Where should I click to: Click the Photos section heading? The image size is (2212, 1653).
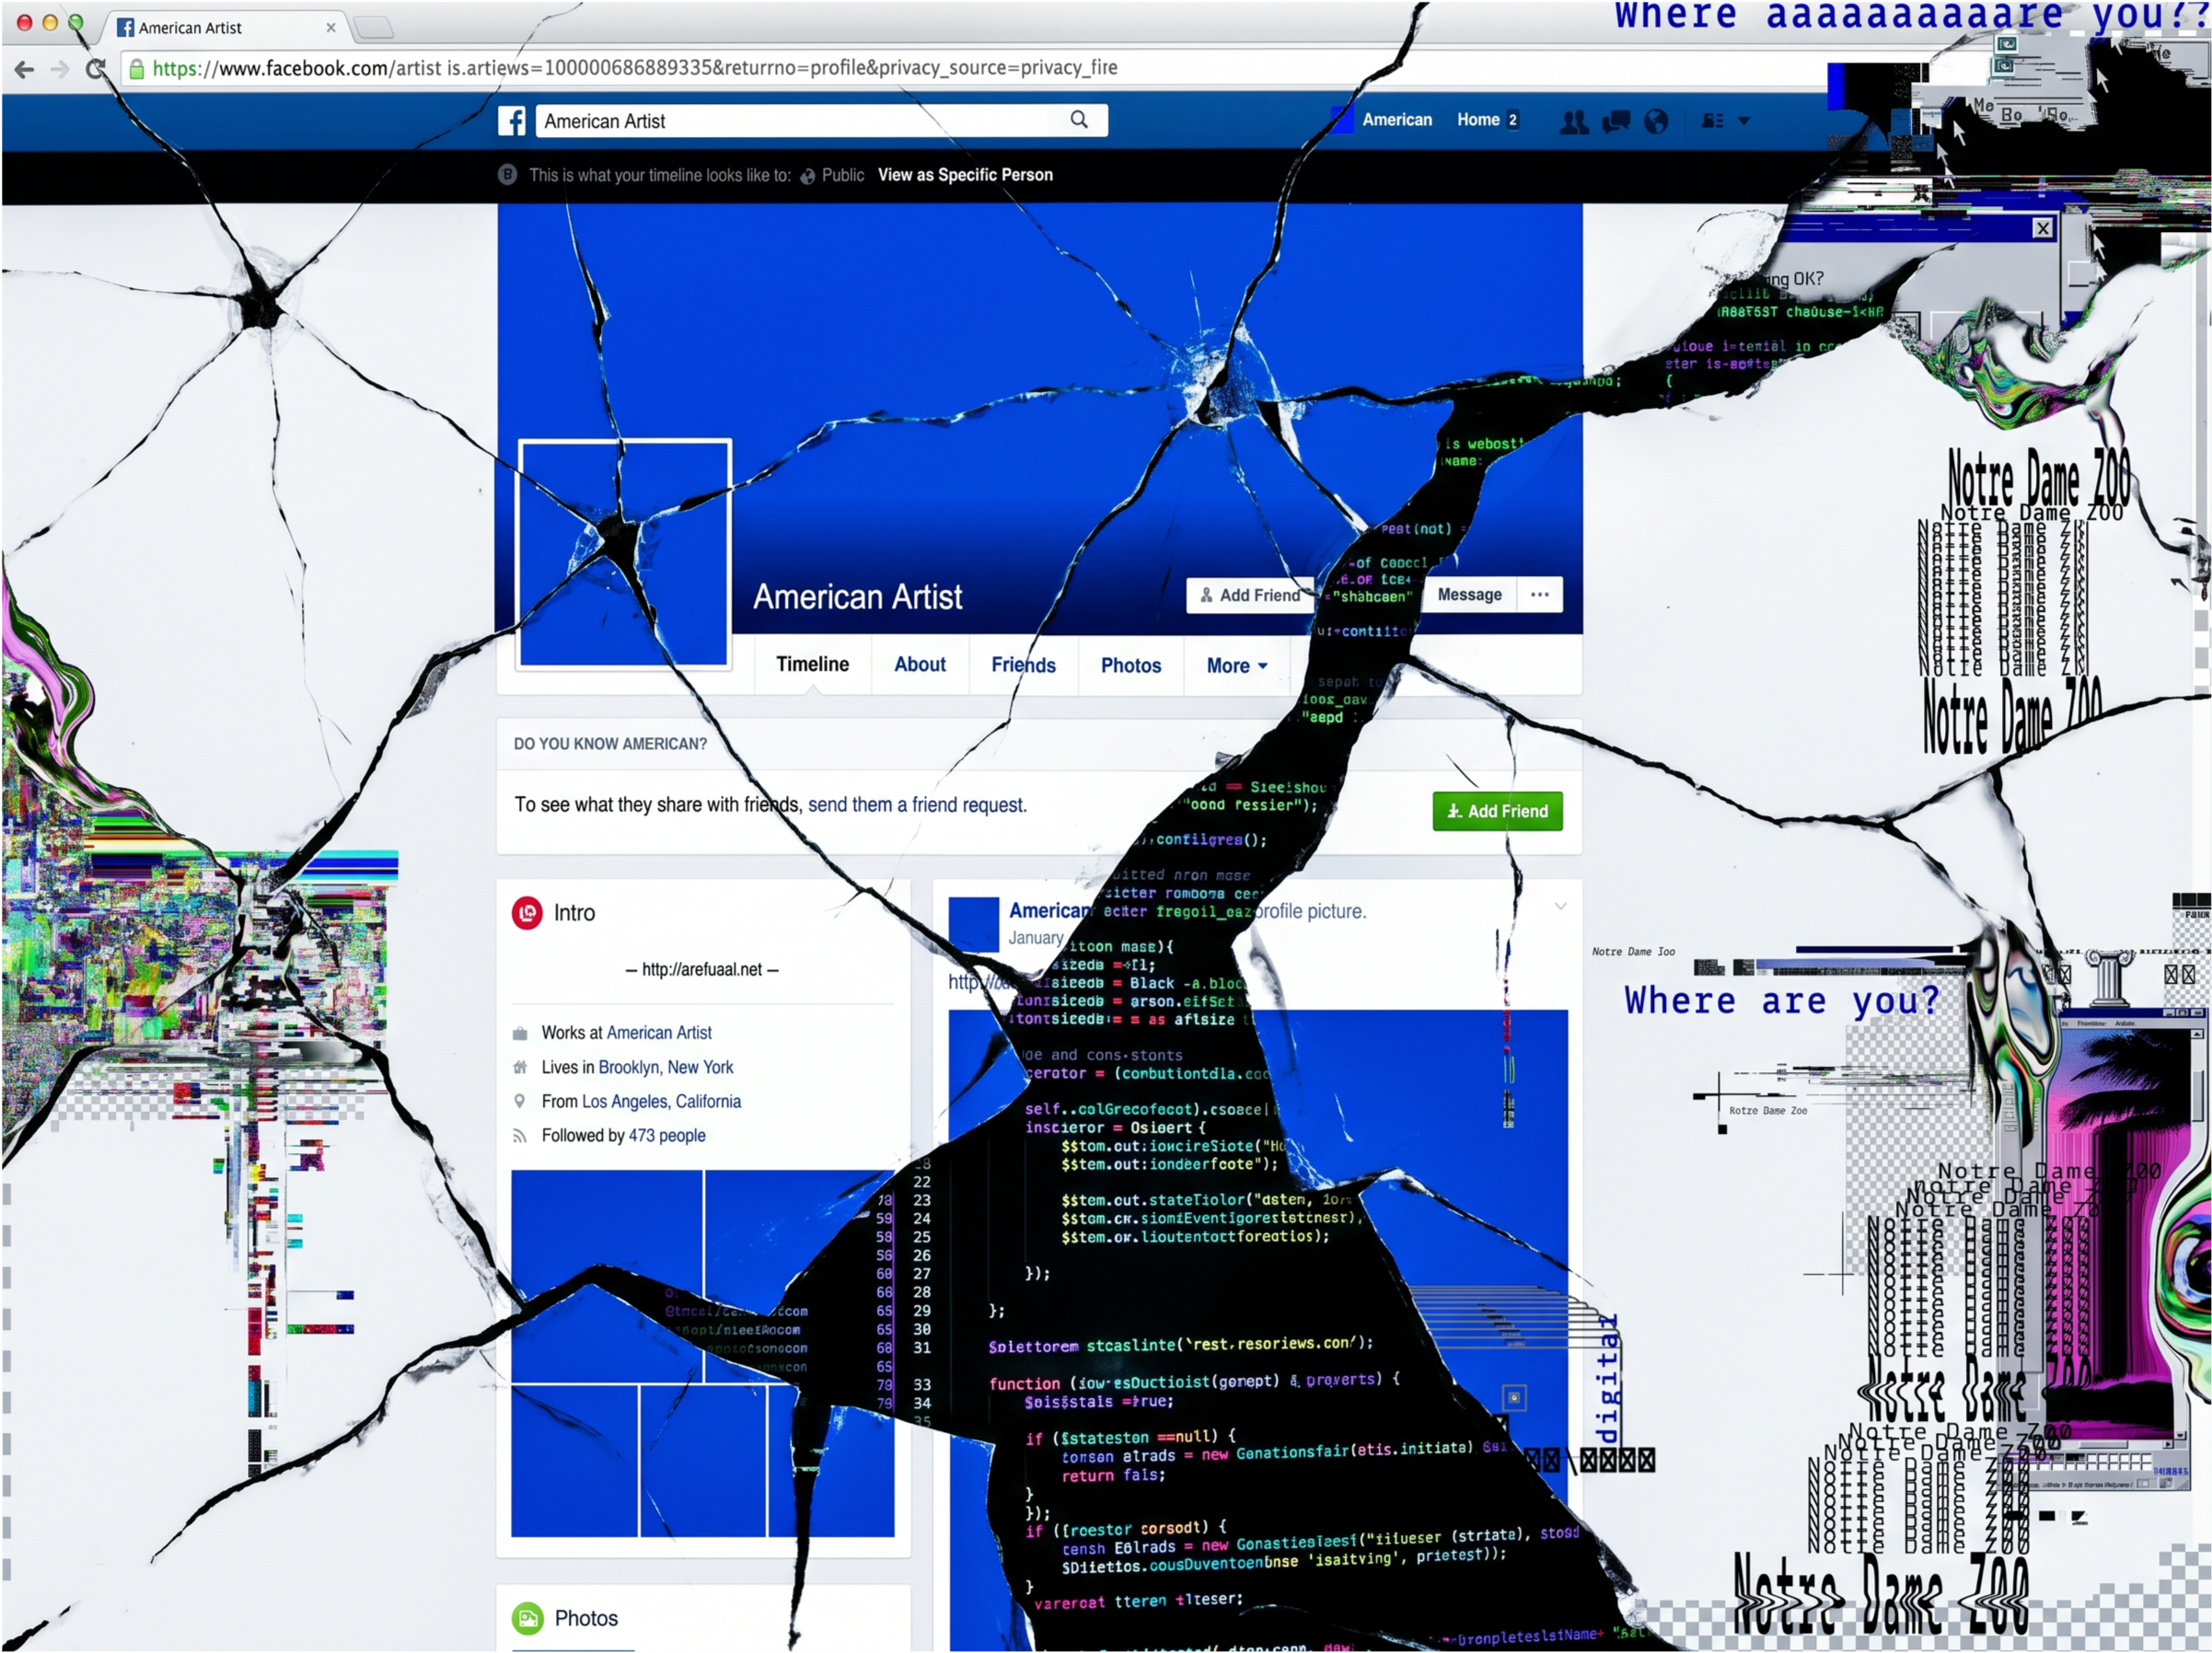pyautogui.click(x=586, y=1618)
